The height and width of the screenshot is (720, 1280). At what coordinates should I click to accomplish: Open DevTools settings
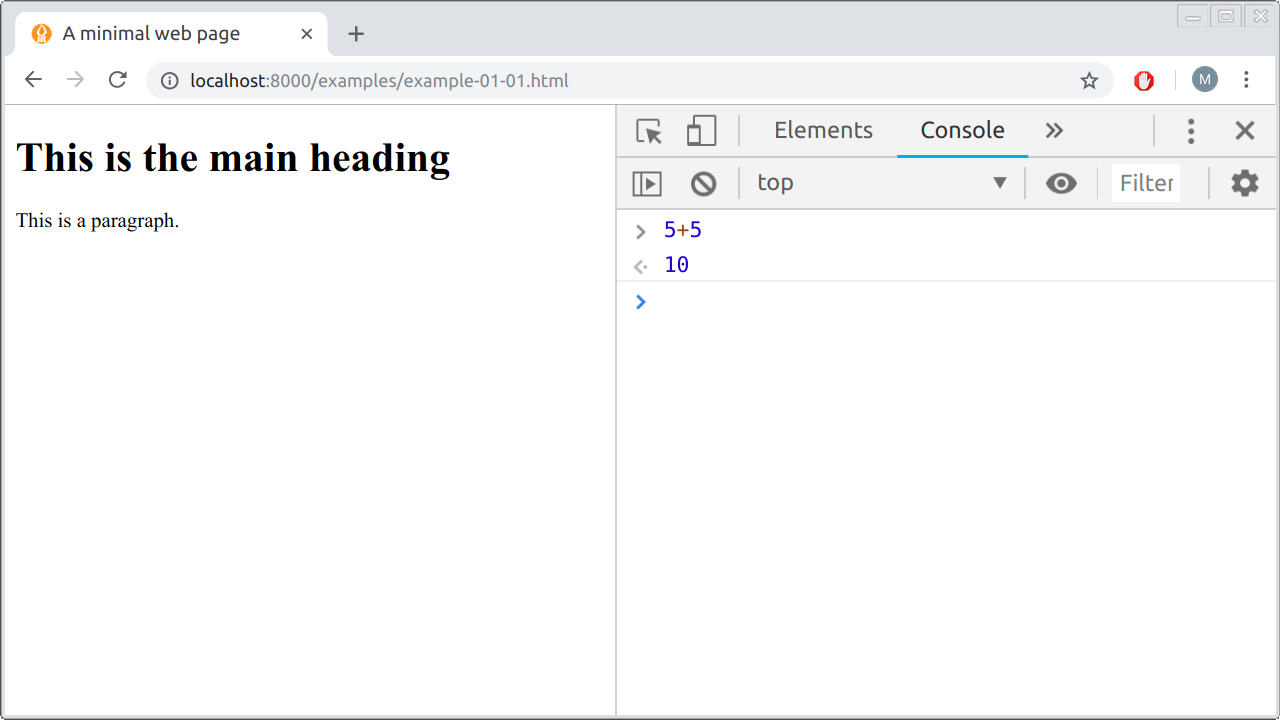pos(1244,183)
